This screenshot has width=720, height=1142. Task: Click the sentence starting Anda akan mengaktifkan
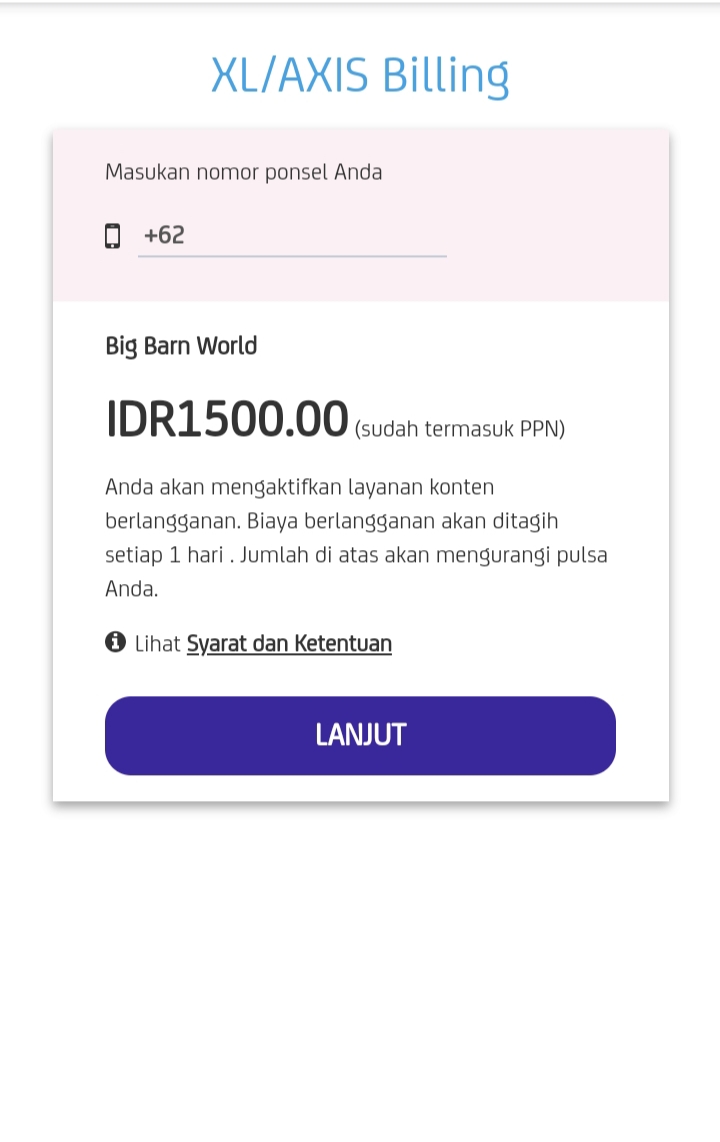tap(300, 488)
